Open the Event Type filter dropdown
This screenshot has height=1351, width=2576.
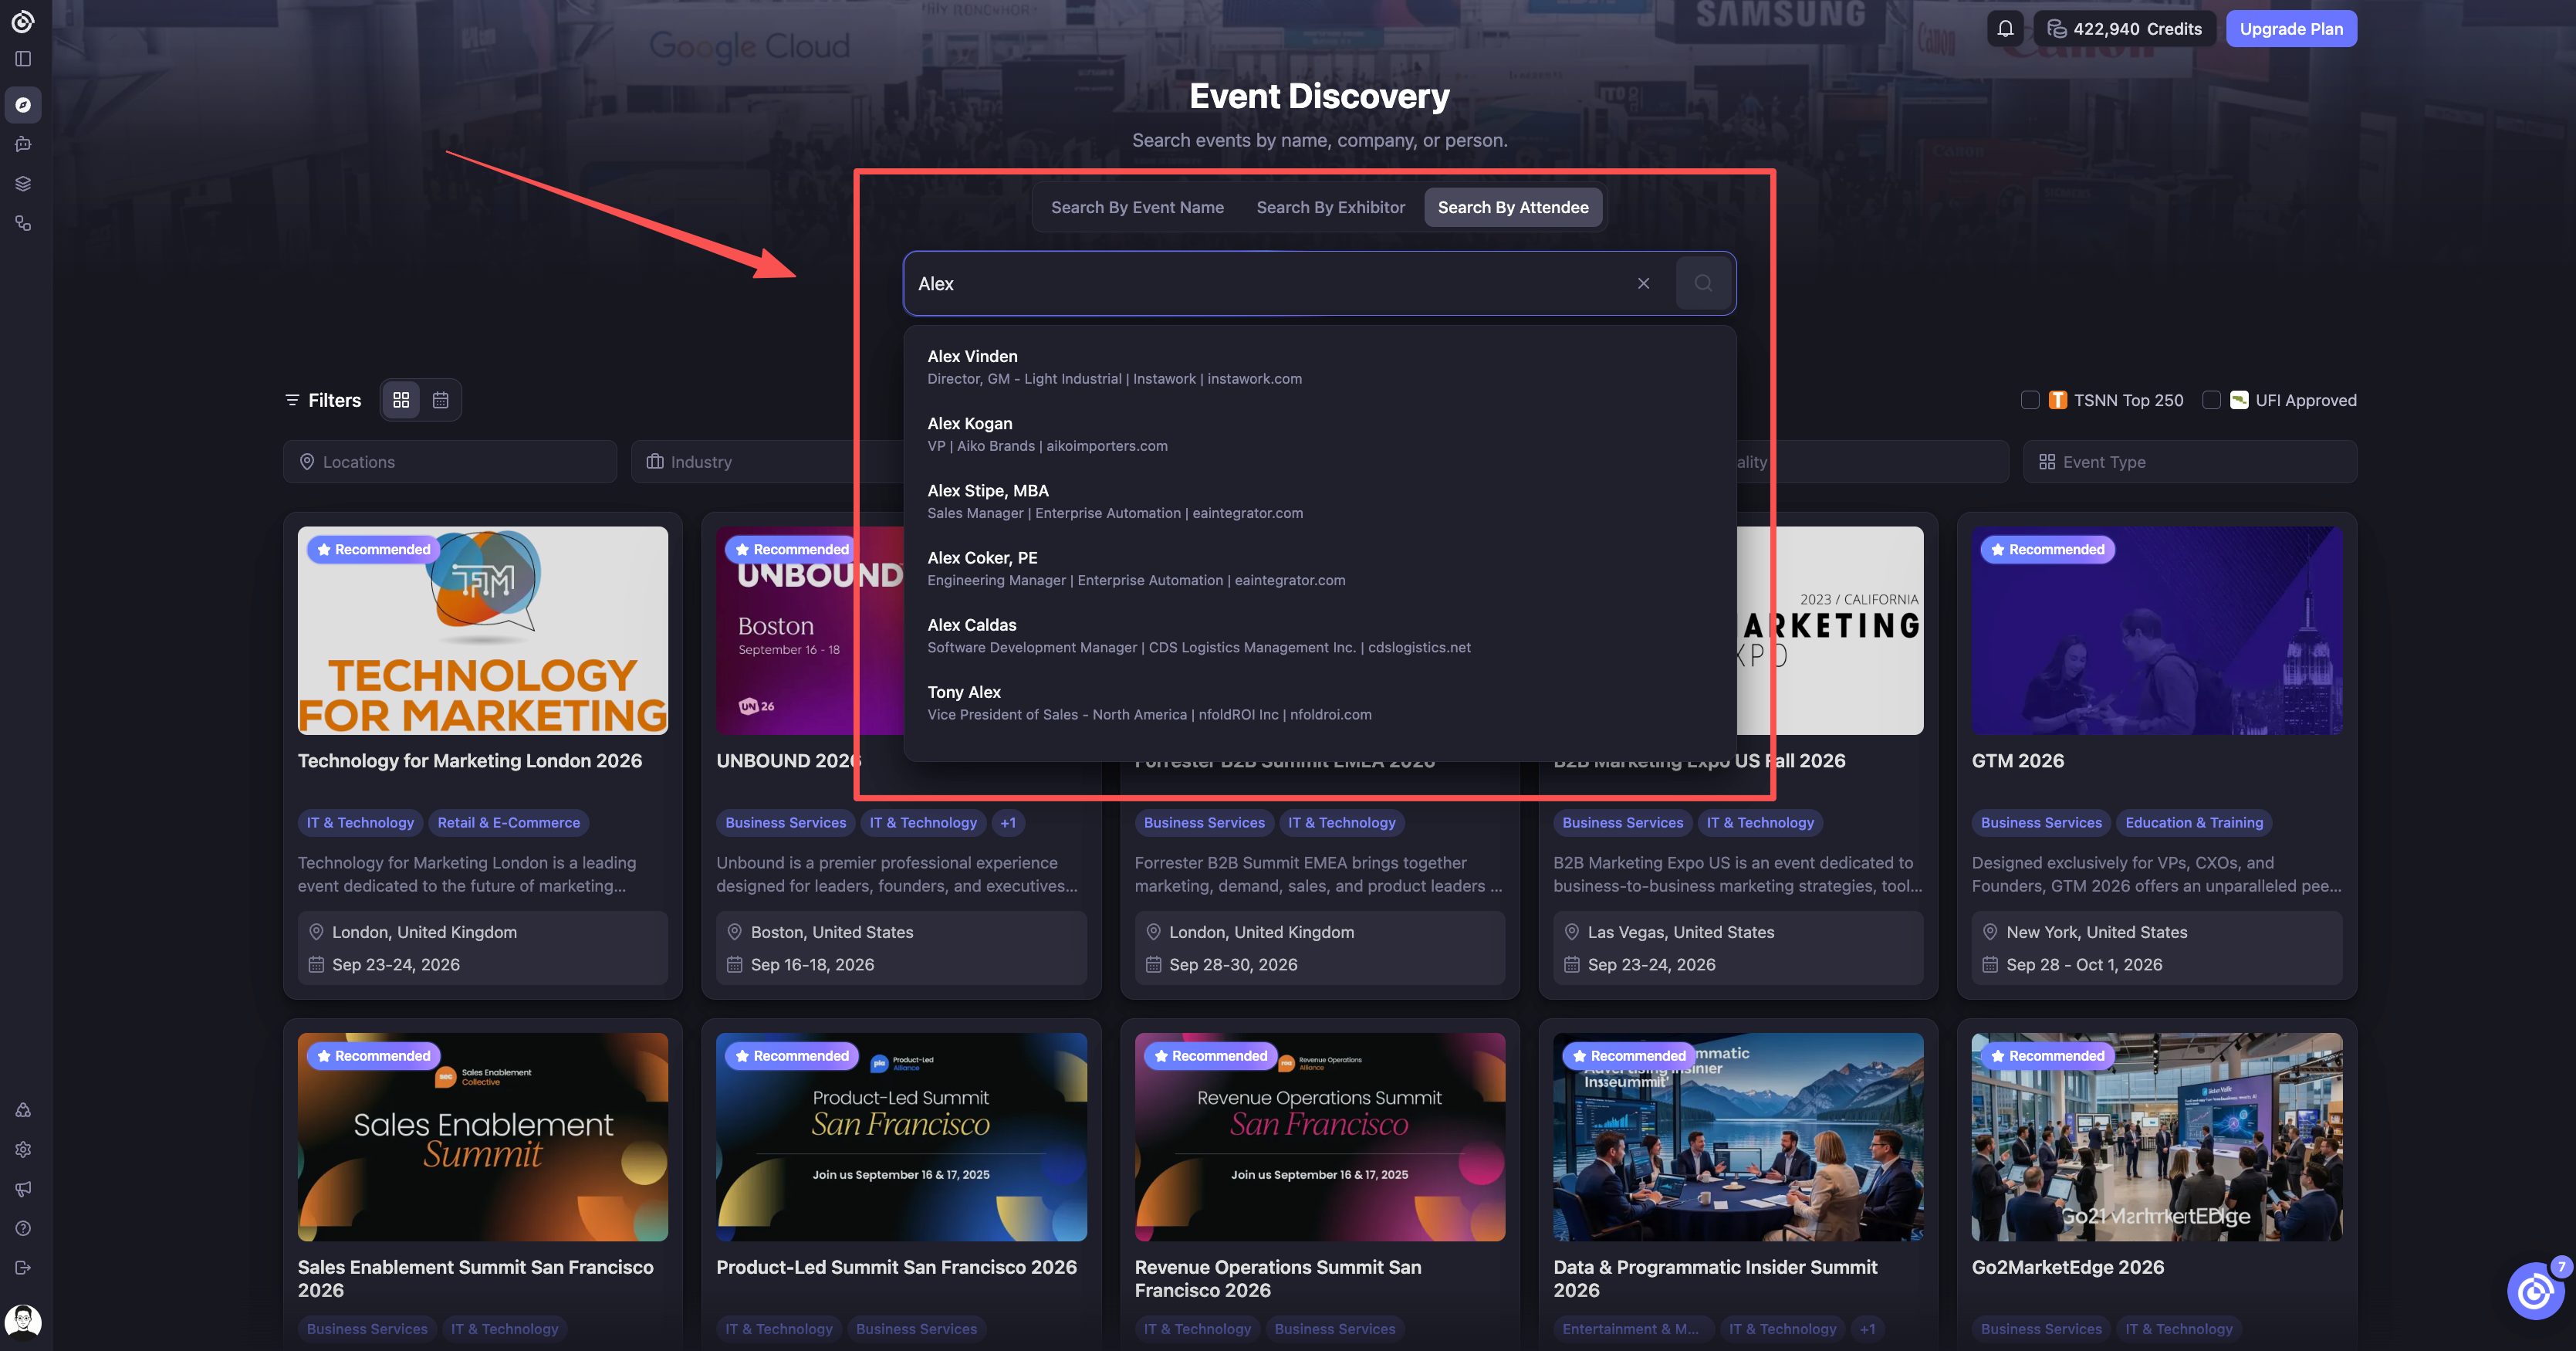[2190, 462]
